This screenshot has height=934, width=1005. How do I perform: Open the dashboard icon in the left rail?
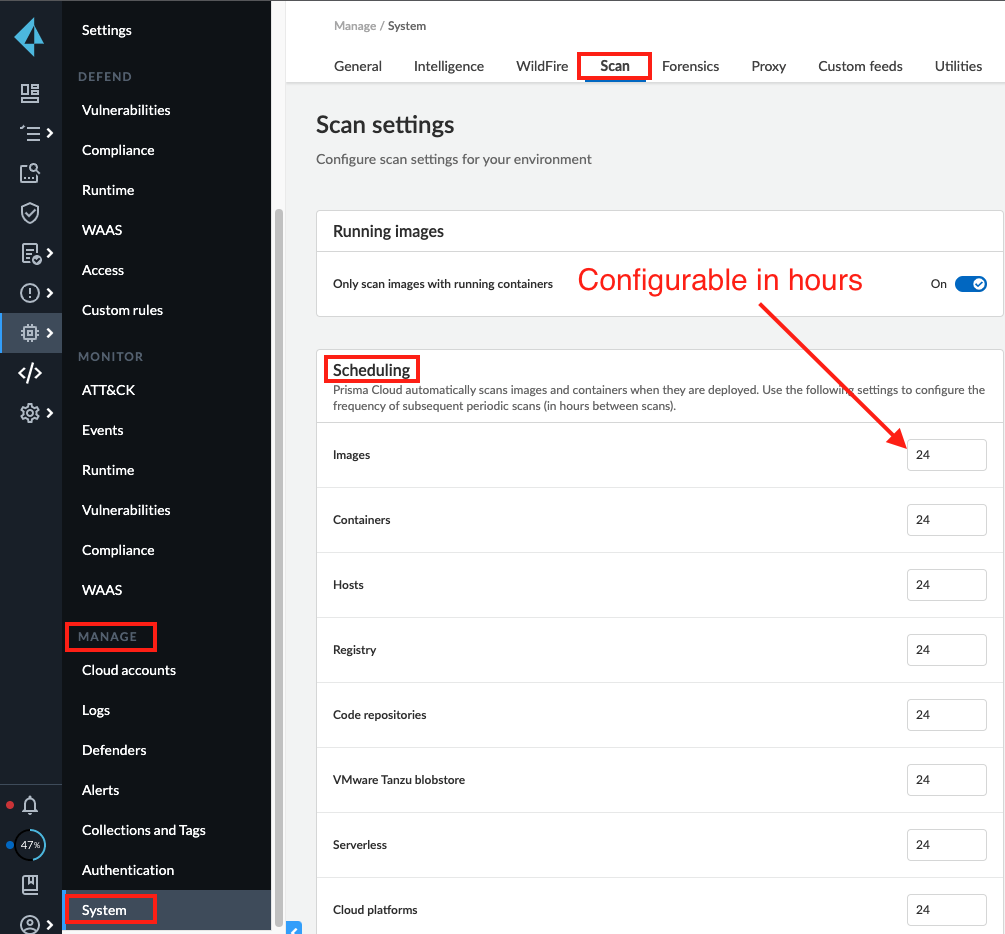coord(30,93)
